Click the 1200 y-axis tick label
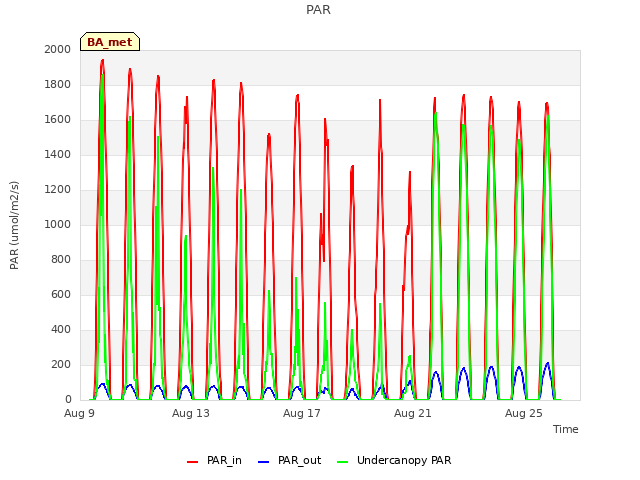Screen dimensions: 640x480 coord(58,189)
